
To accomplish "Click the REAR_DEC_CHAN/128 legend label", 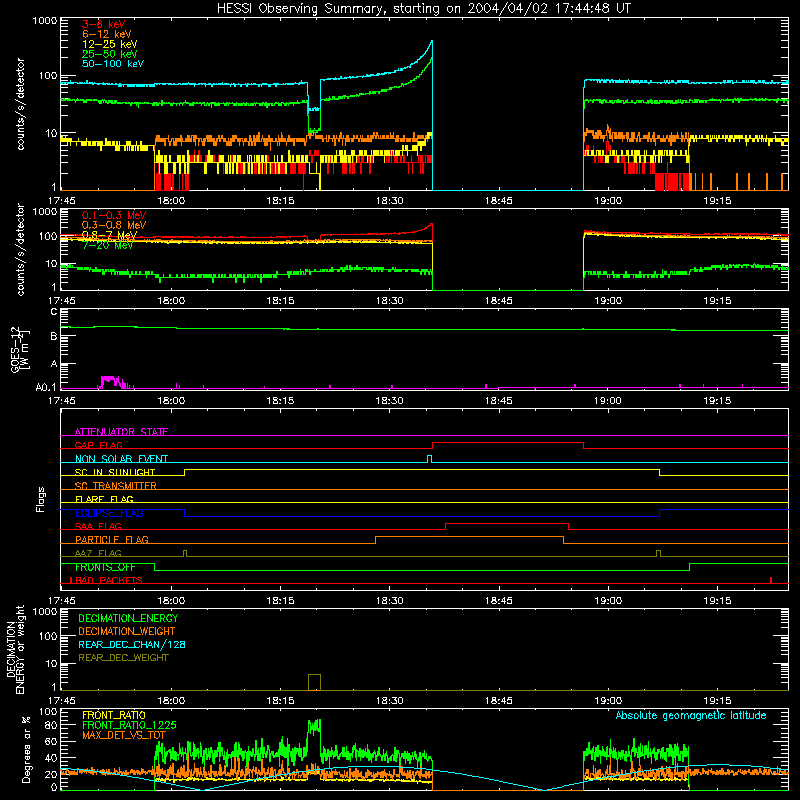I will pos(132,645).
